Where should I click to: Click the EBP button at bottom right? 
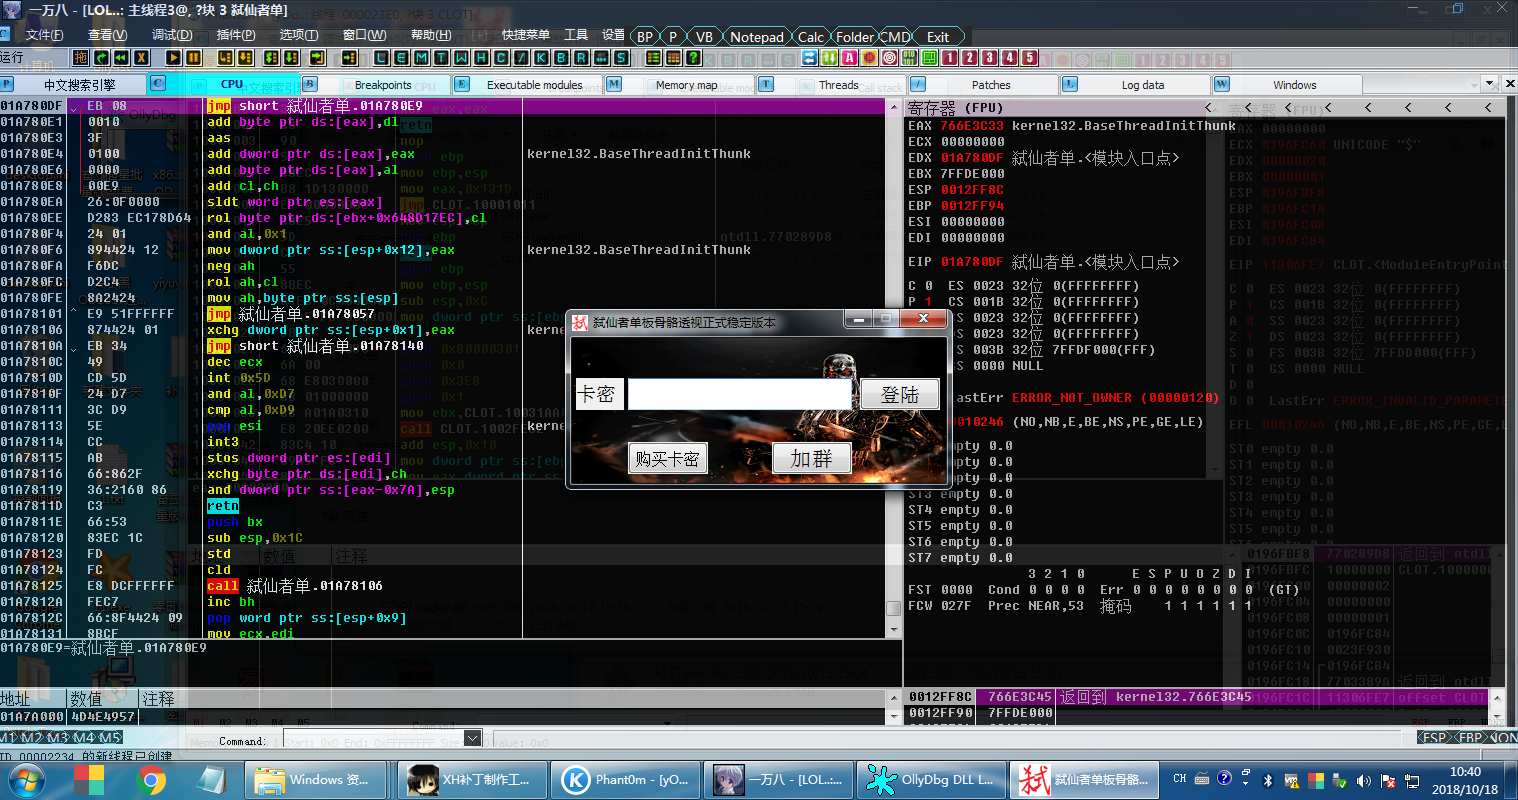pos(1469,738)
